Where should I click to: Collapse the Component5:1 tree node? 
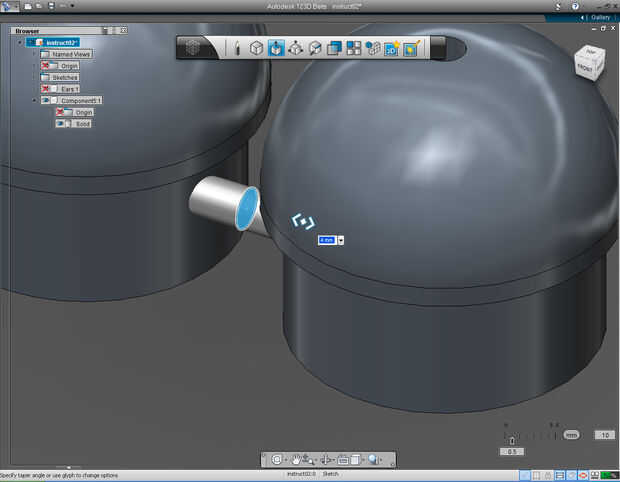click(x=35, y=100)
